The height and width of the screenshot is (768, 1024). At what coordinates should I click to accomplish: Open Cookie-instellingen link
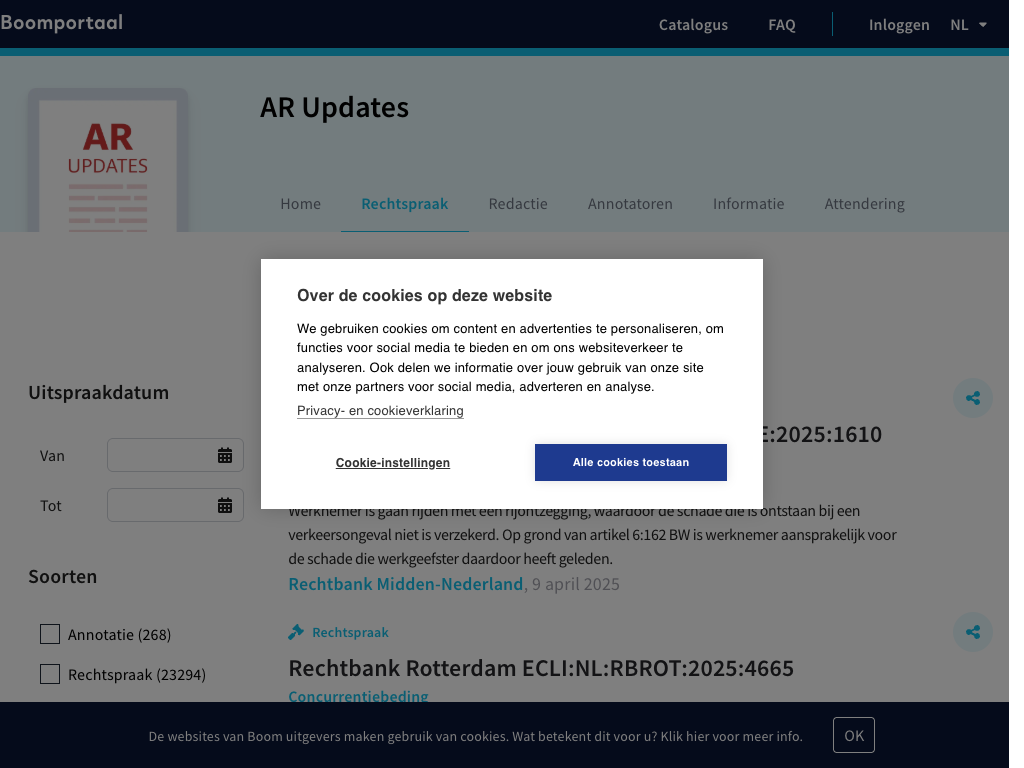pos(393,463)
